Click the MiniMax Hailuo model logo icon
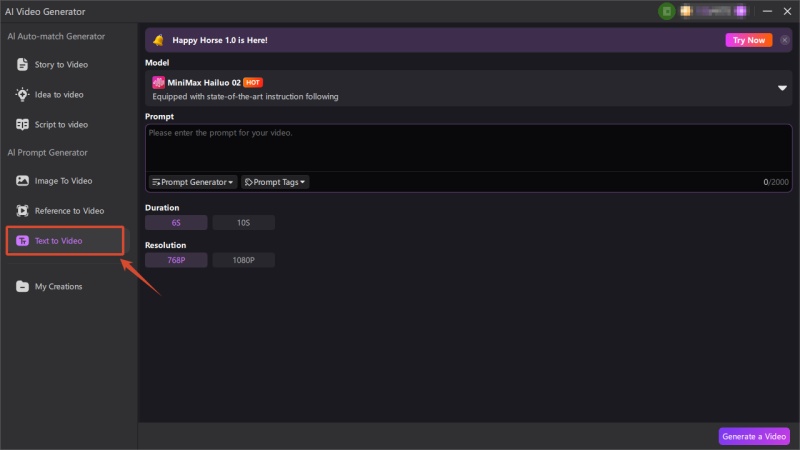The height and width of the screenshot is (450, 800). 158,82
